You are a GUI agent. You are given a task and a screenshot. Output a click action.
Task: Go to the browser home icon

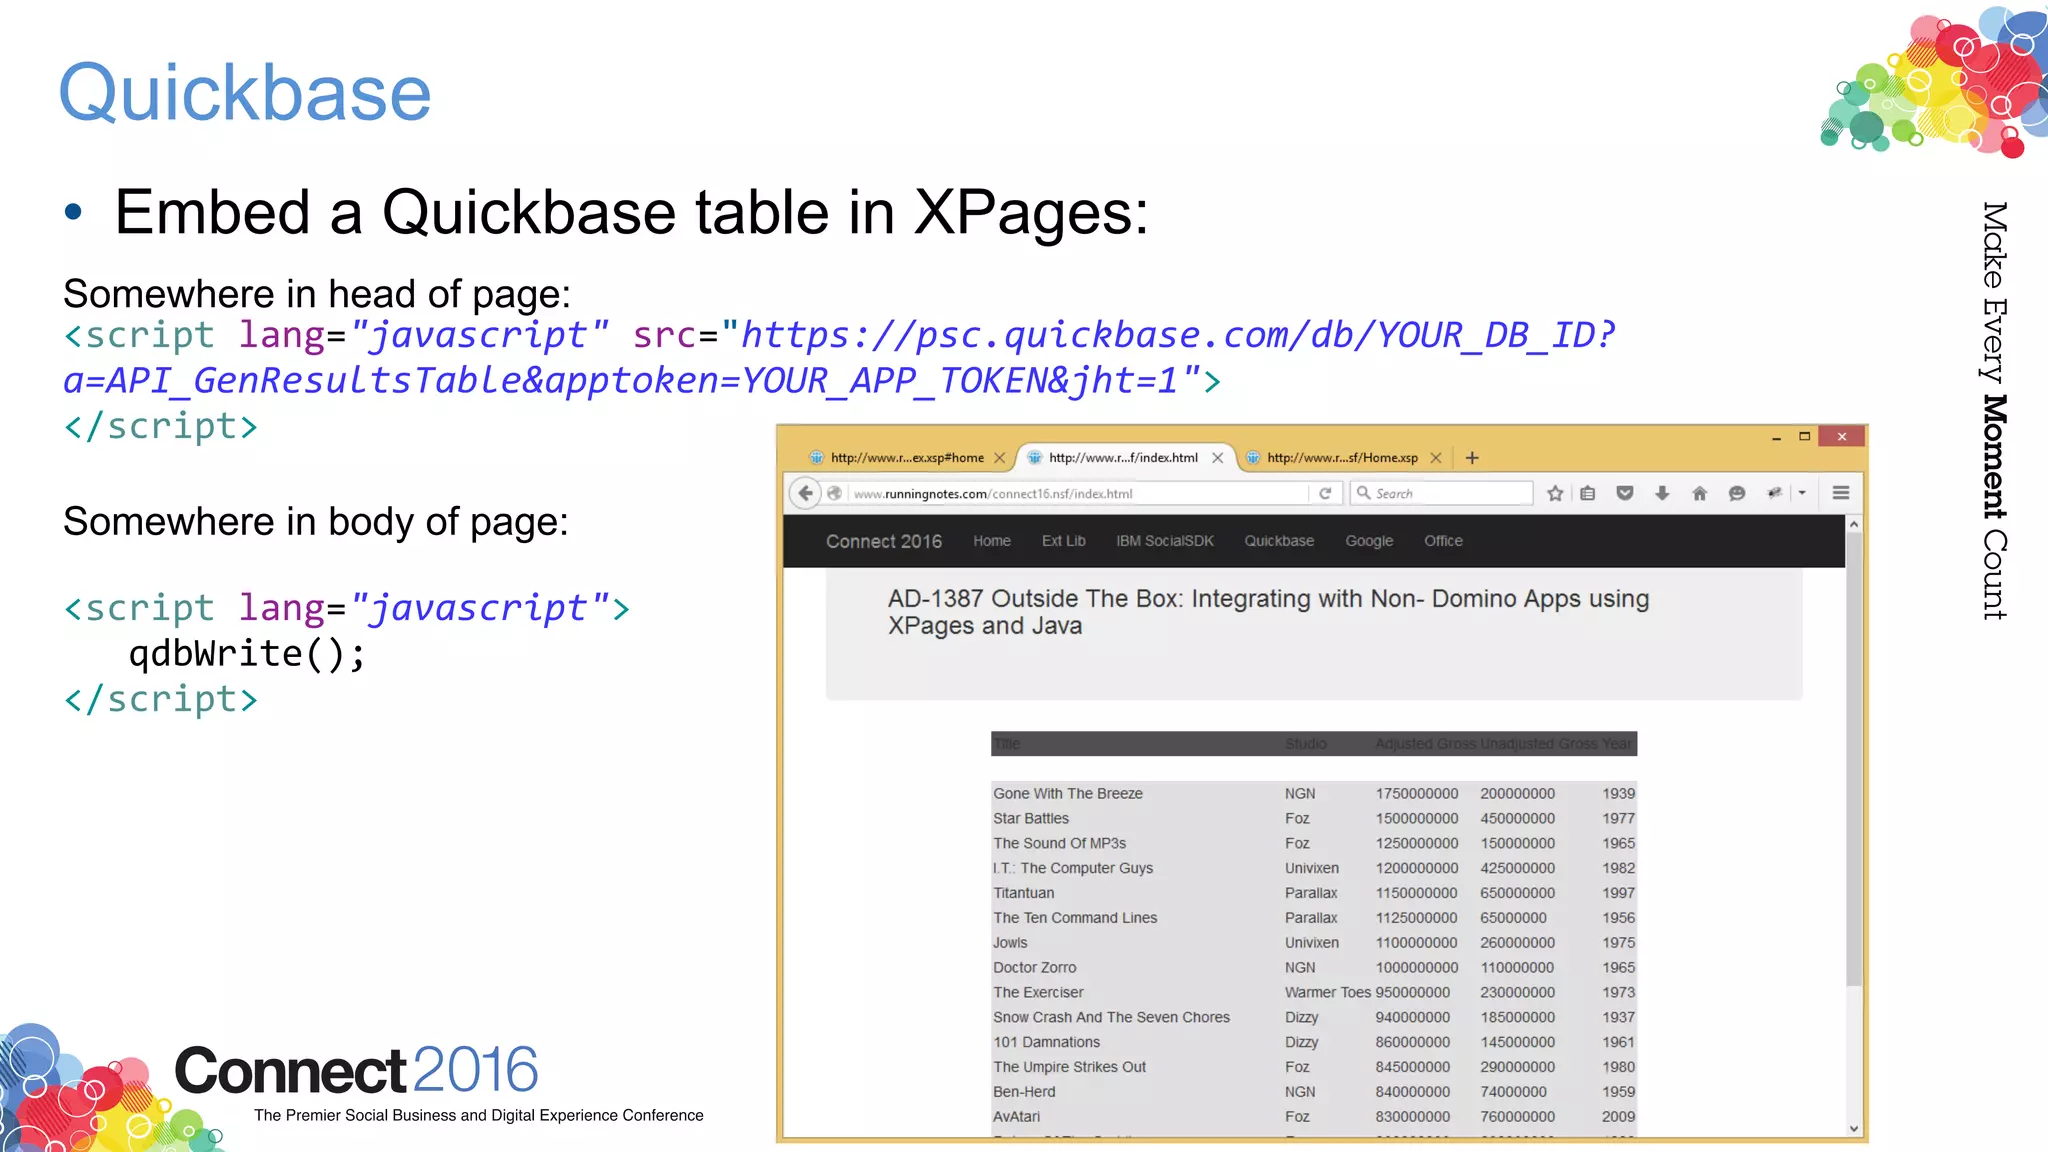pyautogui.click(x=1699, y=493)
